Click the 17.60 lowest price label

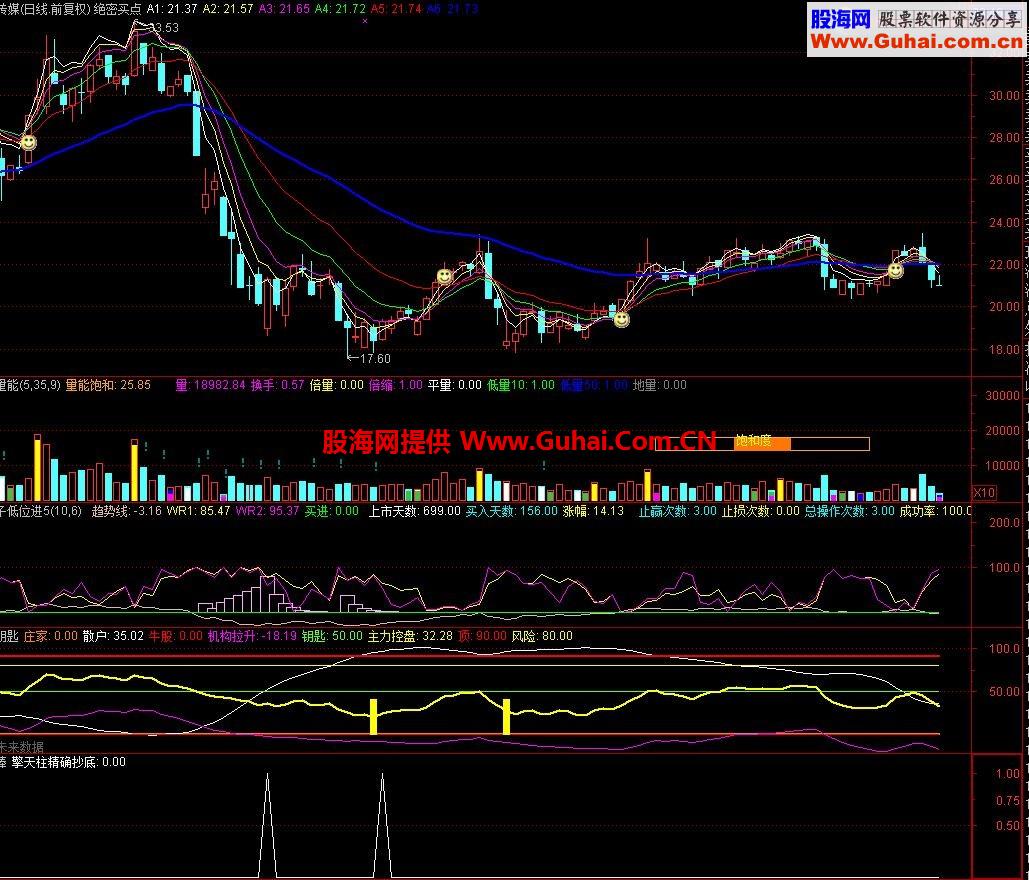[375, 358]
